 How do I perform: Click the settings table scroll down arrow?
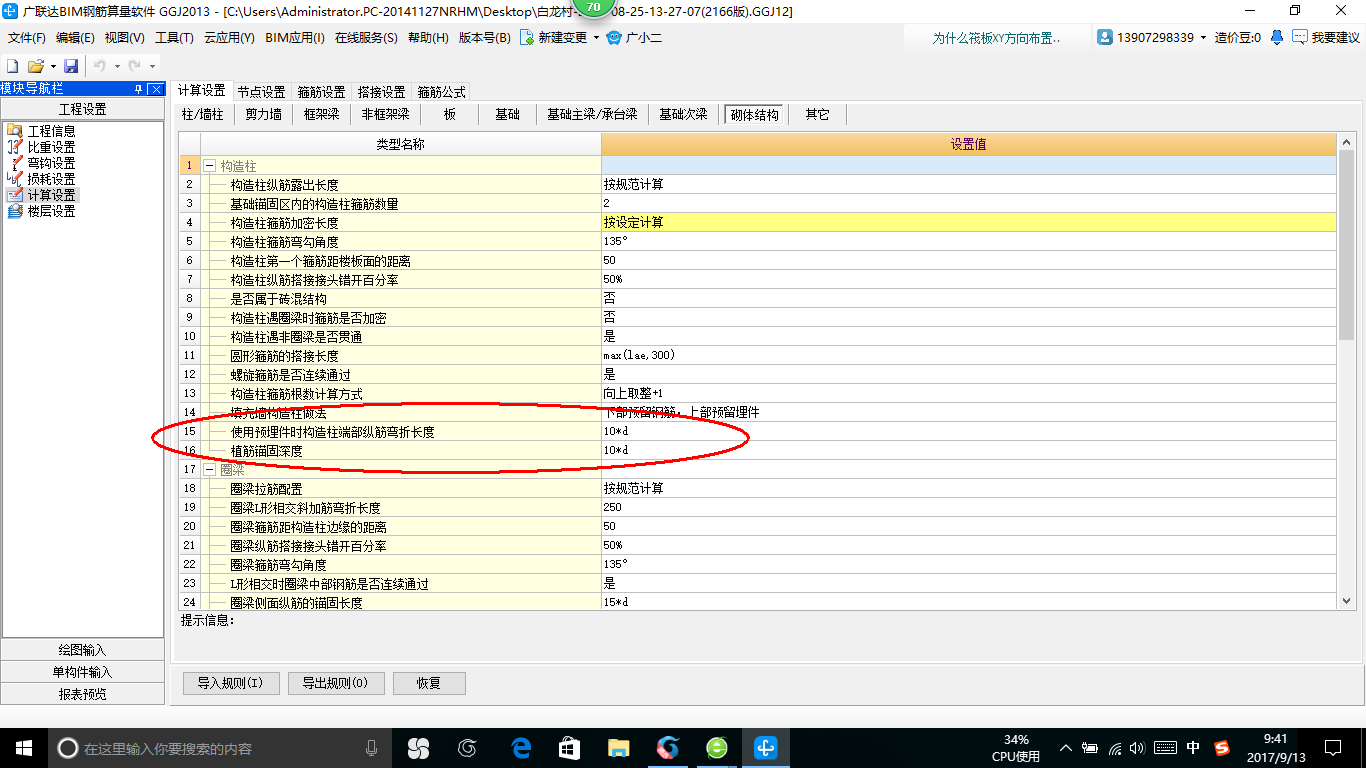point(1346,600)
